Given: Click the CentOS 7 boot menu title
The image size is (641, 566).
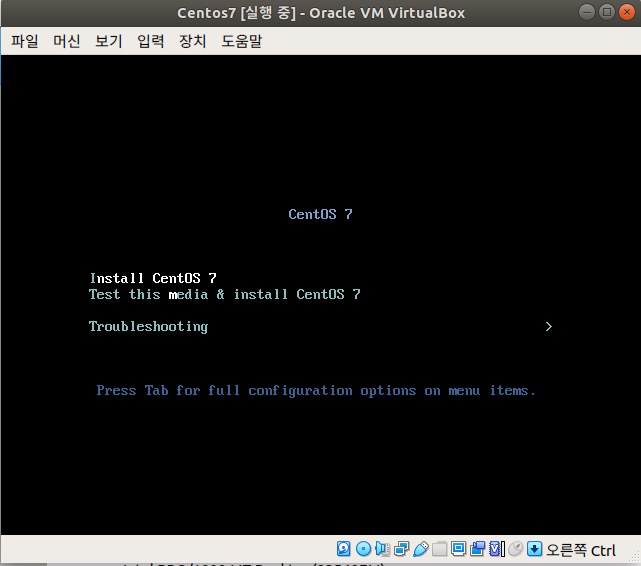Looking at the screenshot, I should click(x=320, y=214).
